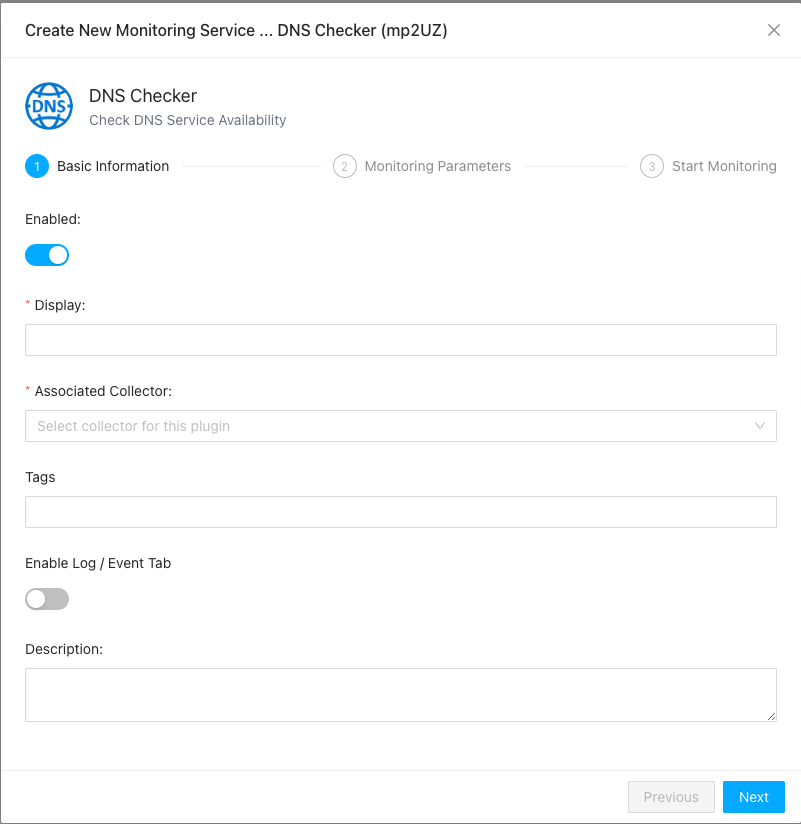This screenshot has height=824, width=801.
Task: Jump to the Start Monitoring step
Action: coord(724,167)
